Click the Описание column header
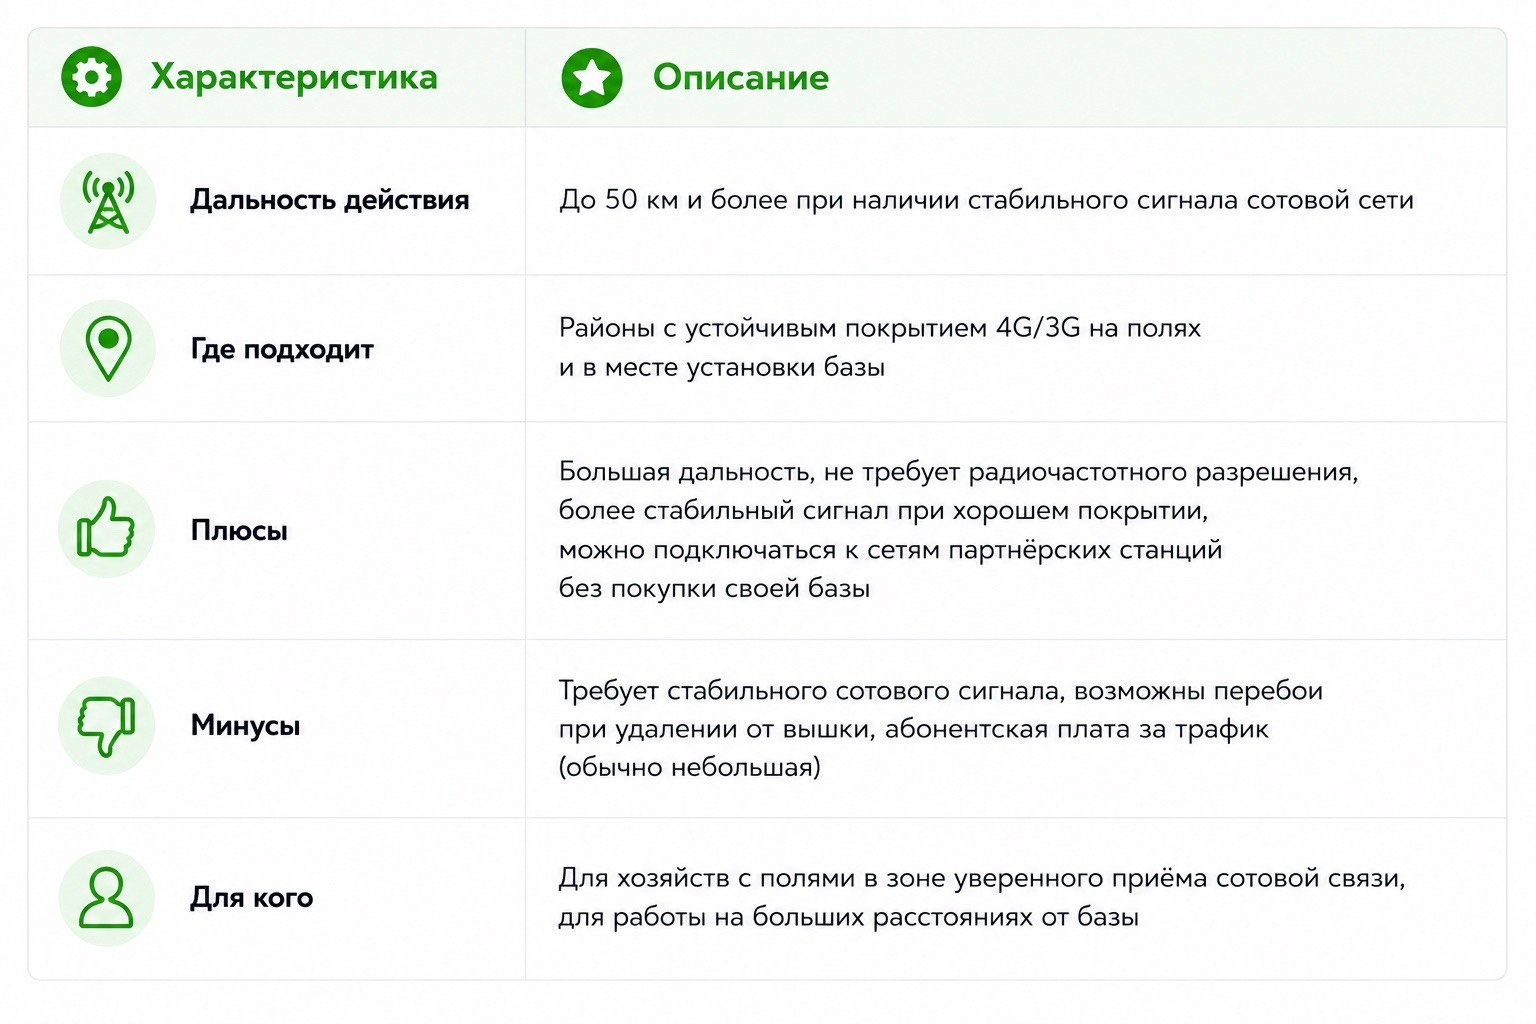 point(741,77)
